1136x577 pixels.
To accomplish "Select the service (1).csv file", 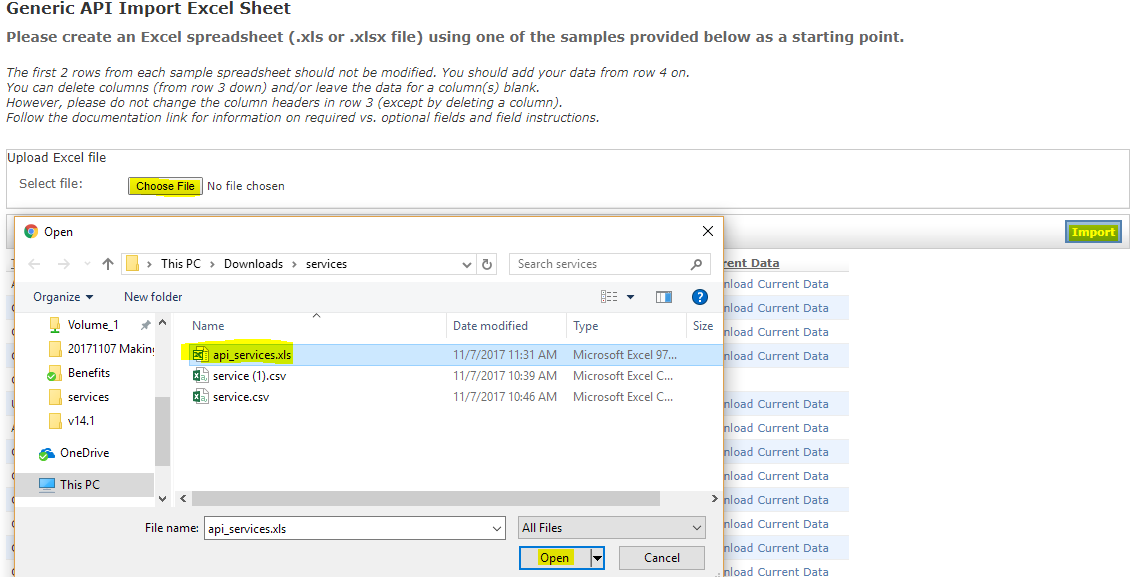I will (x=249, y=376).
